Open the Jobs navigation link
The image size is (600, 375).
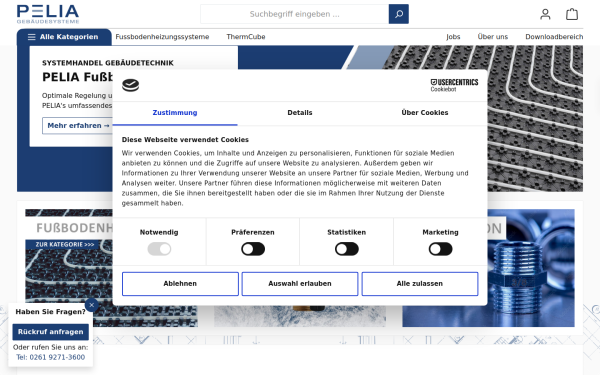(453, 37)
